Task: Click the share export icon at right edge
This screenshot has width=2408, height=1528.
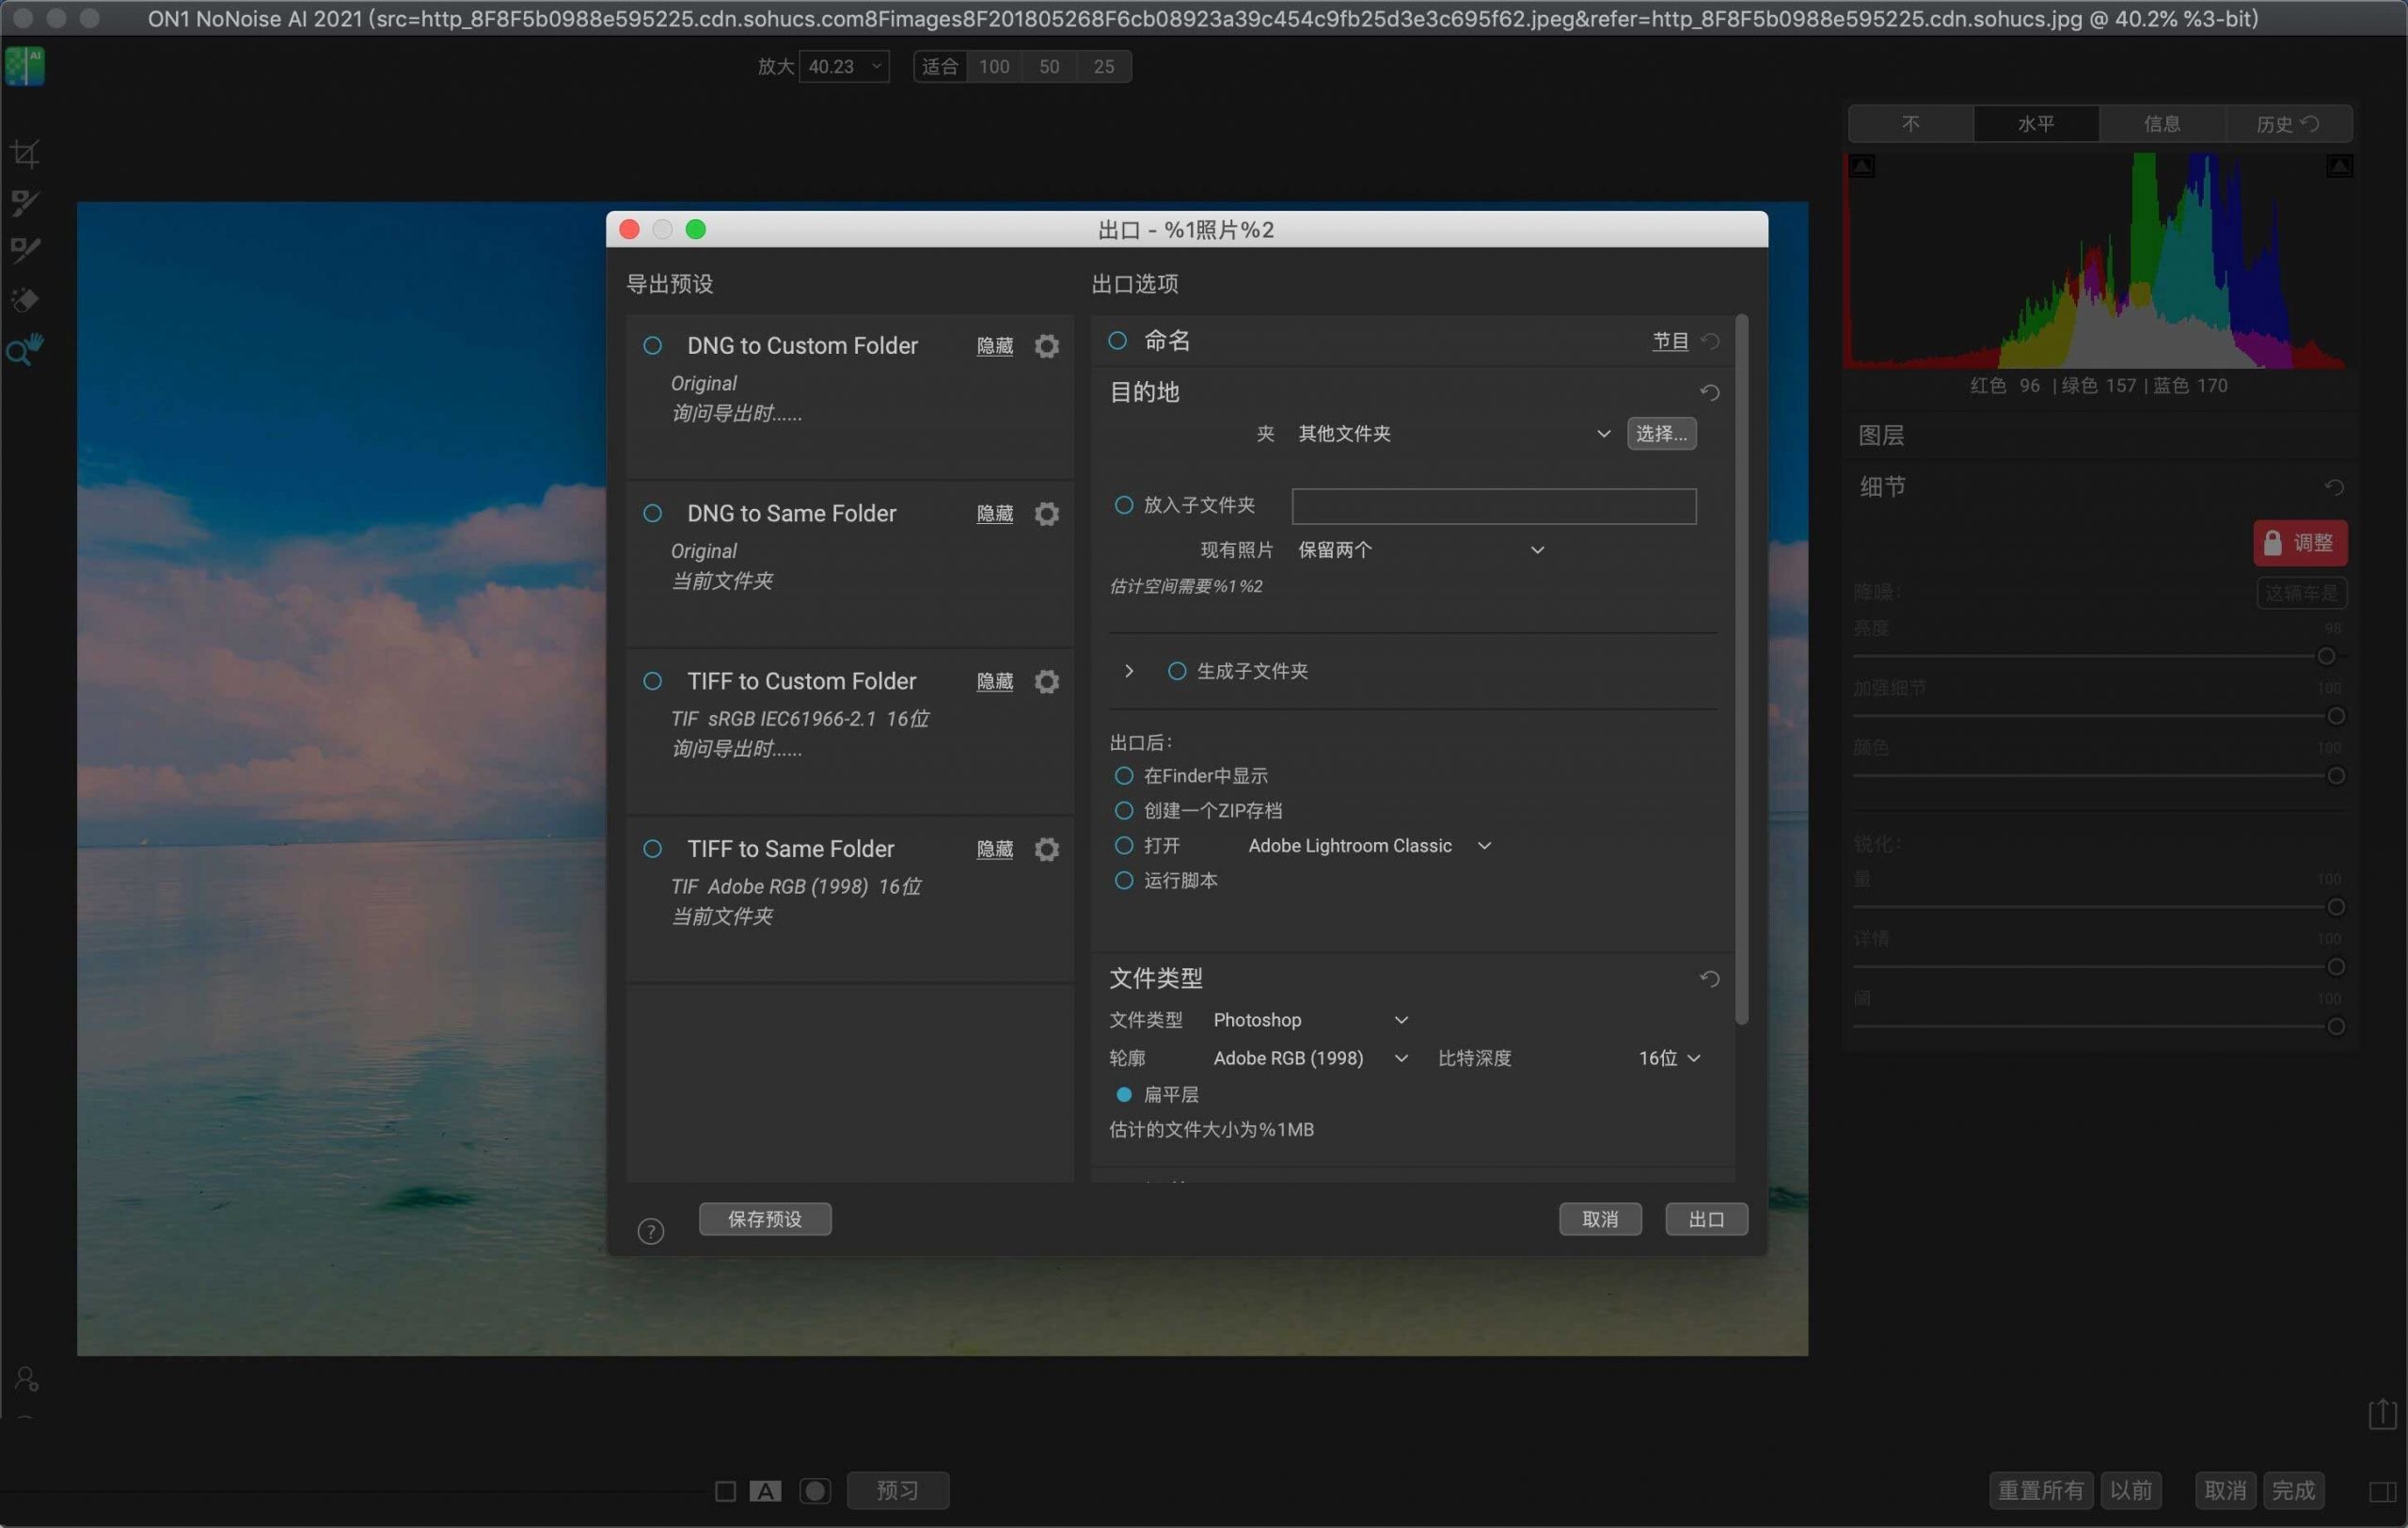Action: tap(2382, 1413)
